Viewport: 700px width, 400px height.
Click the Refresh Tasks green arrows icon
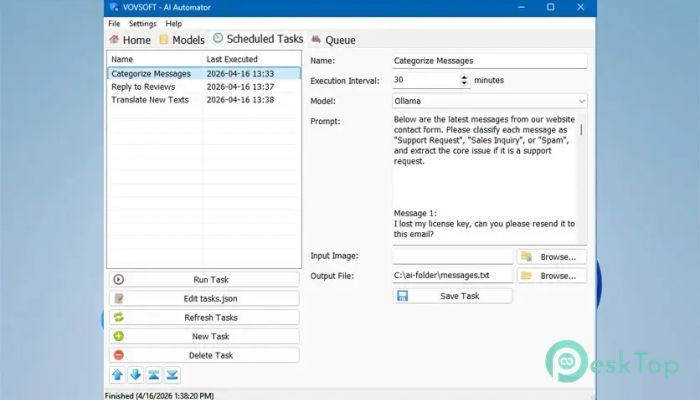click(x=119, y=317)
